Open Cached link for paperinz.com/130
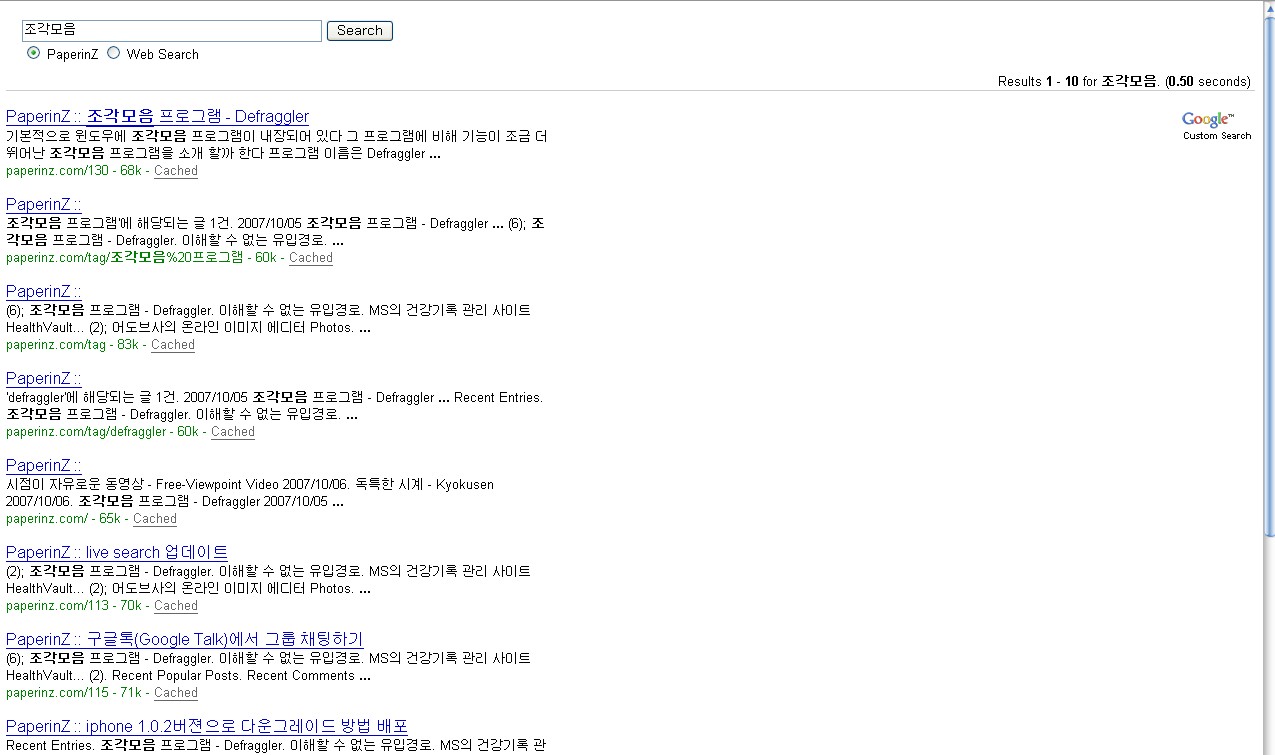1275x755 pixels. [x=176, y=171]
